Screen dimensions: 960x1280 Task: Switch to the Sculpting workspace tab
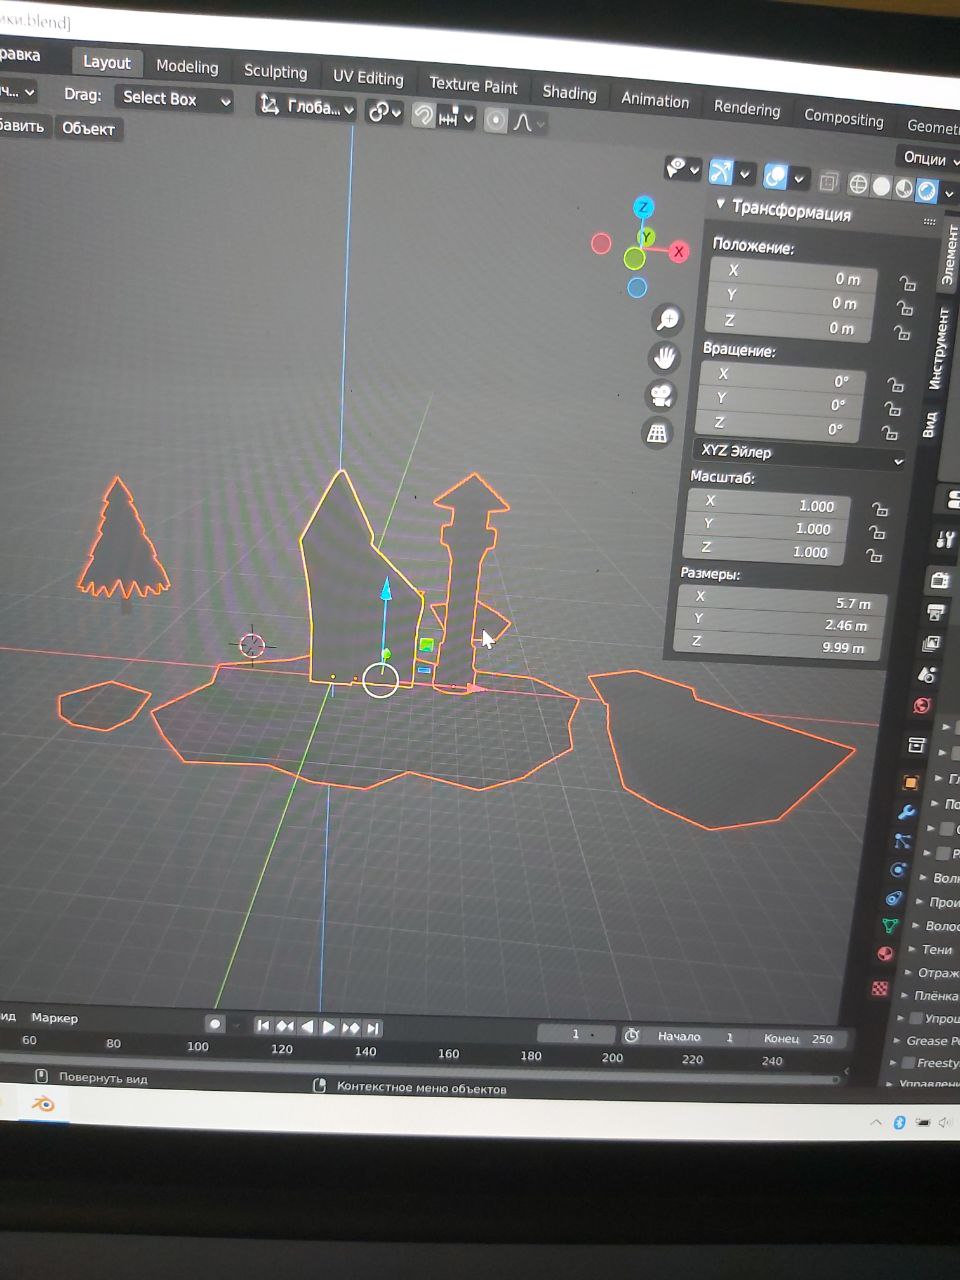click(x=275, y=72)
